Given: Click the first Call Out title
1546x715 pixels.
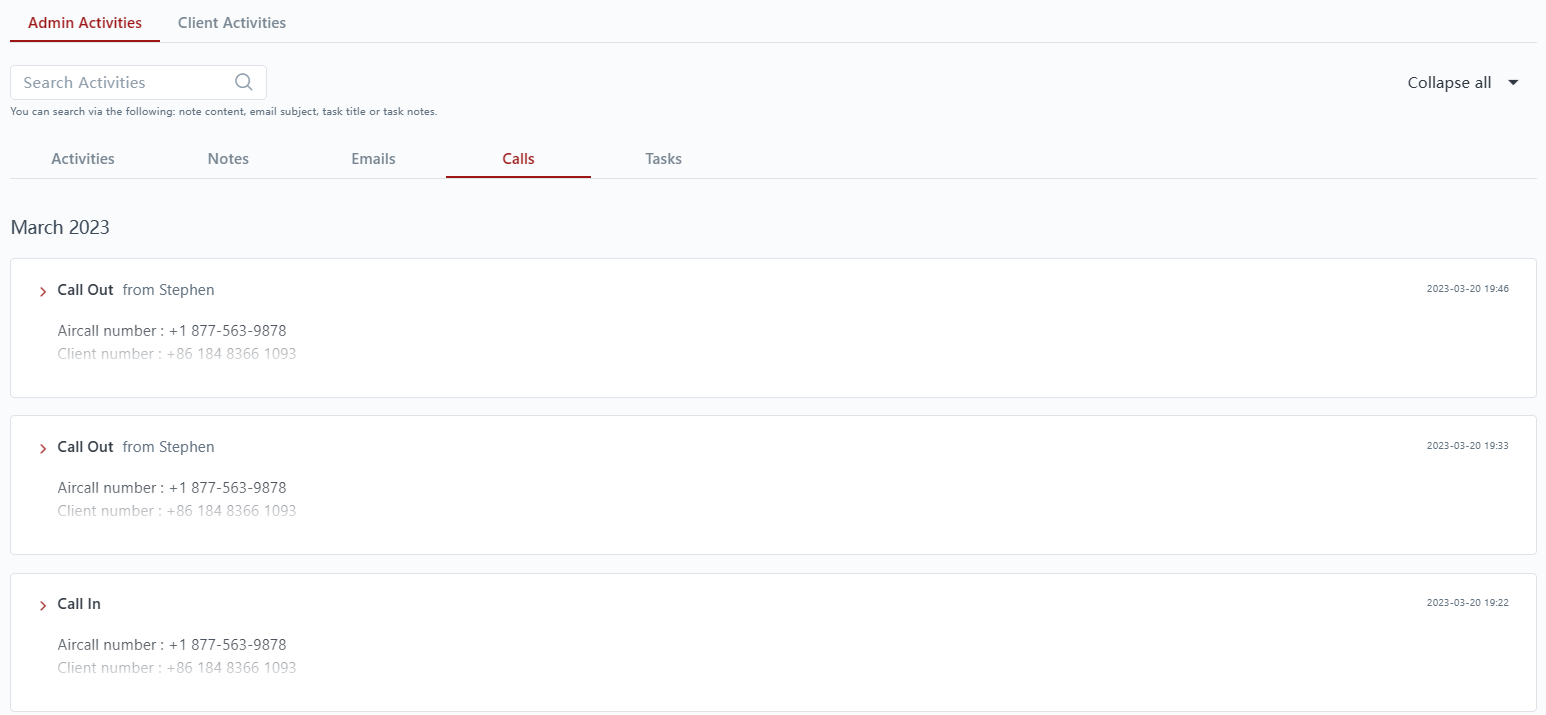Looking at the screenshot, I should click(85, 290).
